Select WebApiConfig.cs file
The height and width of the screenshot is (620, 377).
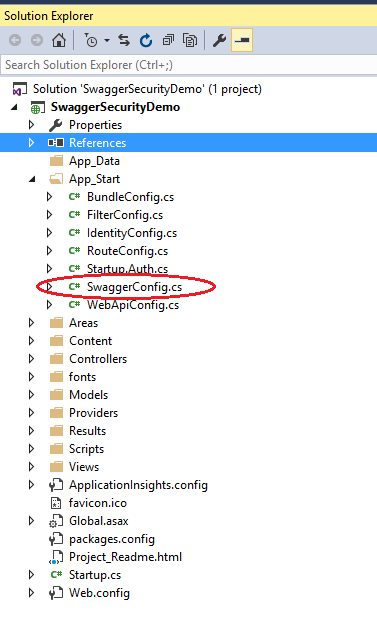133,305
